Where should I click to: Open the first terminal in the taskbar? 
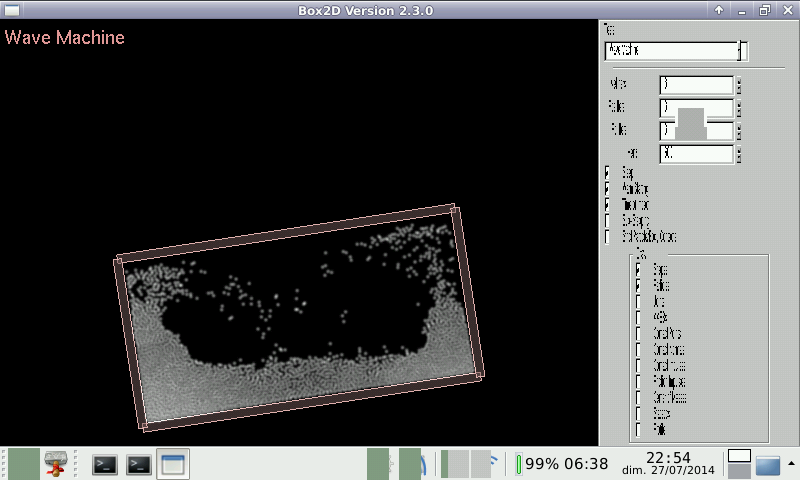coord(105,464)
